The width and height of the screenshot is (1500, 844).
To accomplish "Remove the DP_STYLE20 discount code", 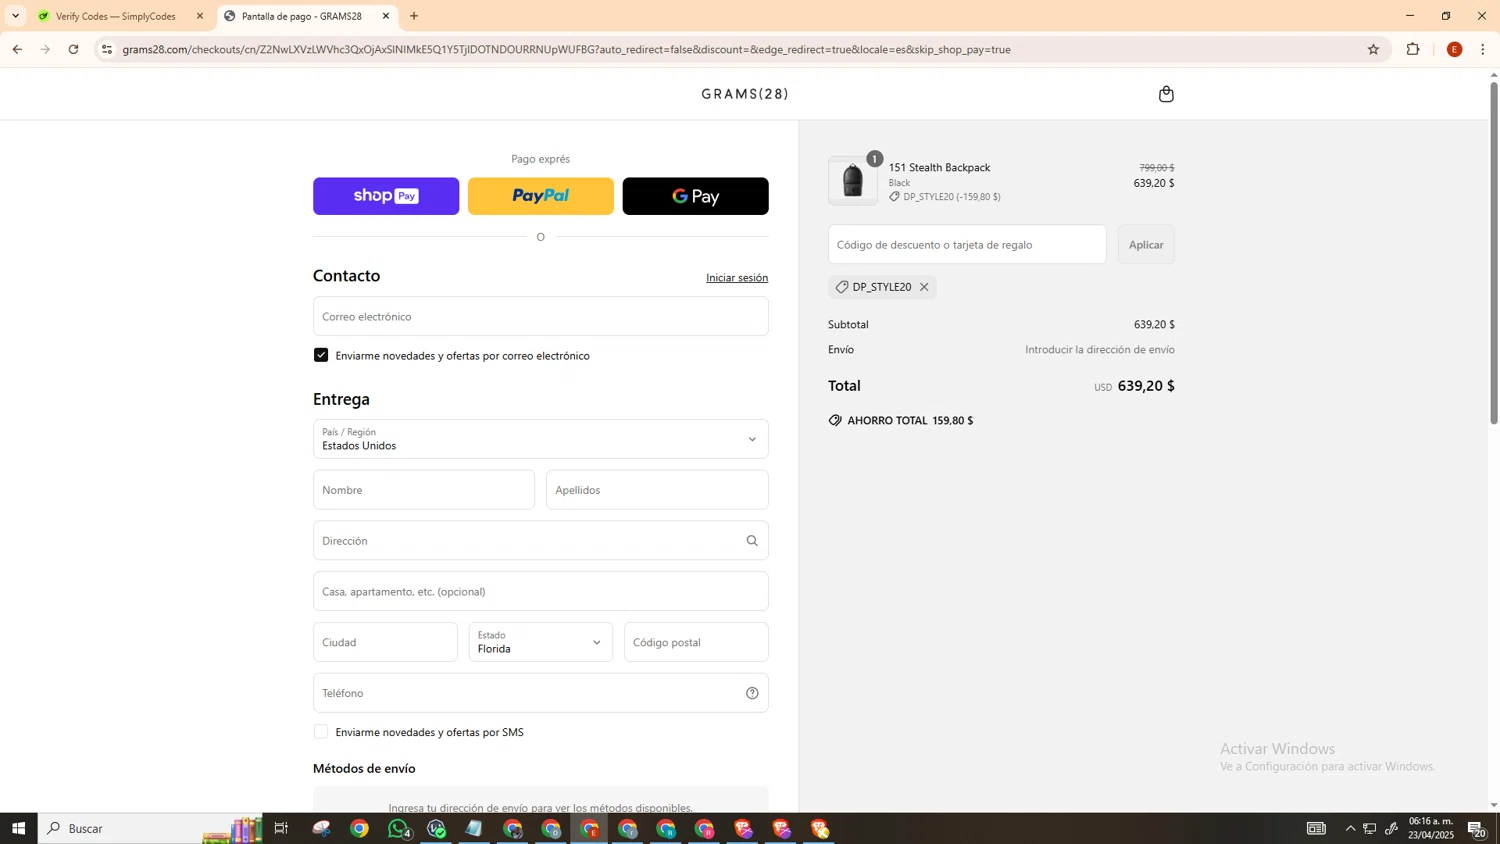I will 924,287.
